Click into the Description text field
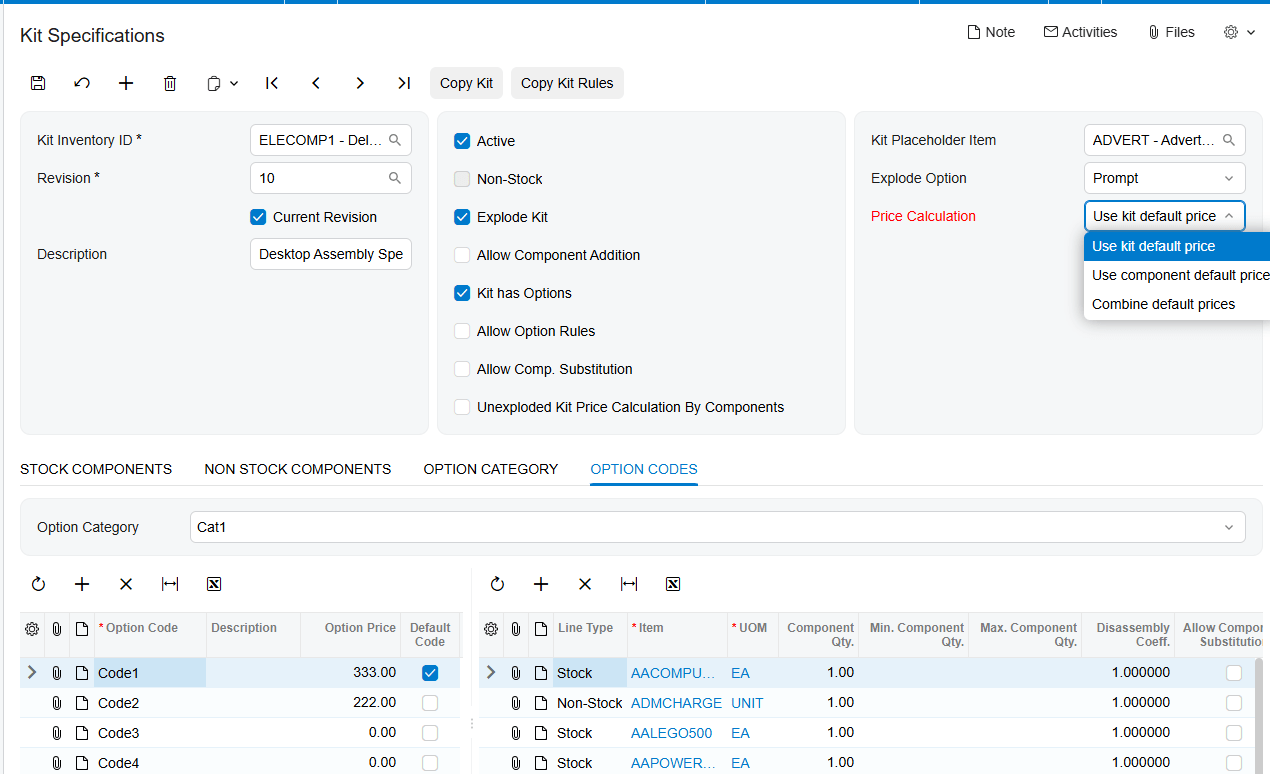1270x774 pixels. pos(331,254)
